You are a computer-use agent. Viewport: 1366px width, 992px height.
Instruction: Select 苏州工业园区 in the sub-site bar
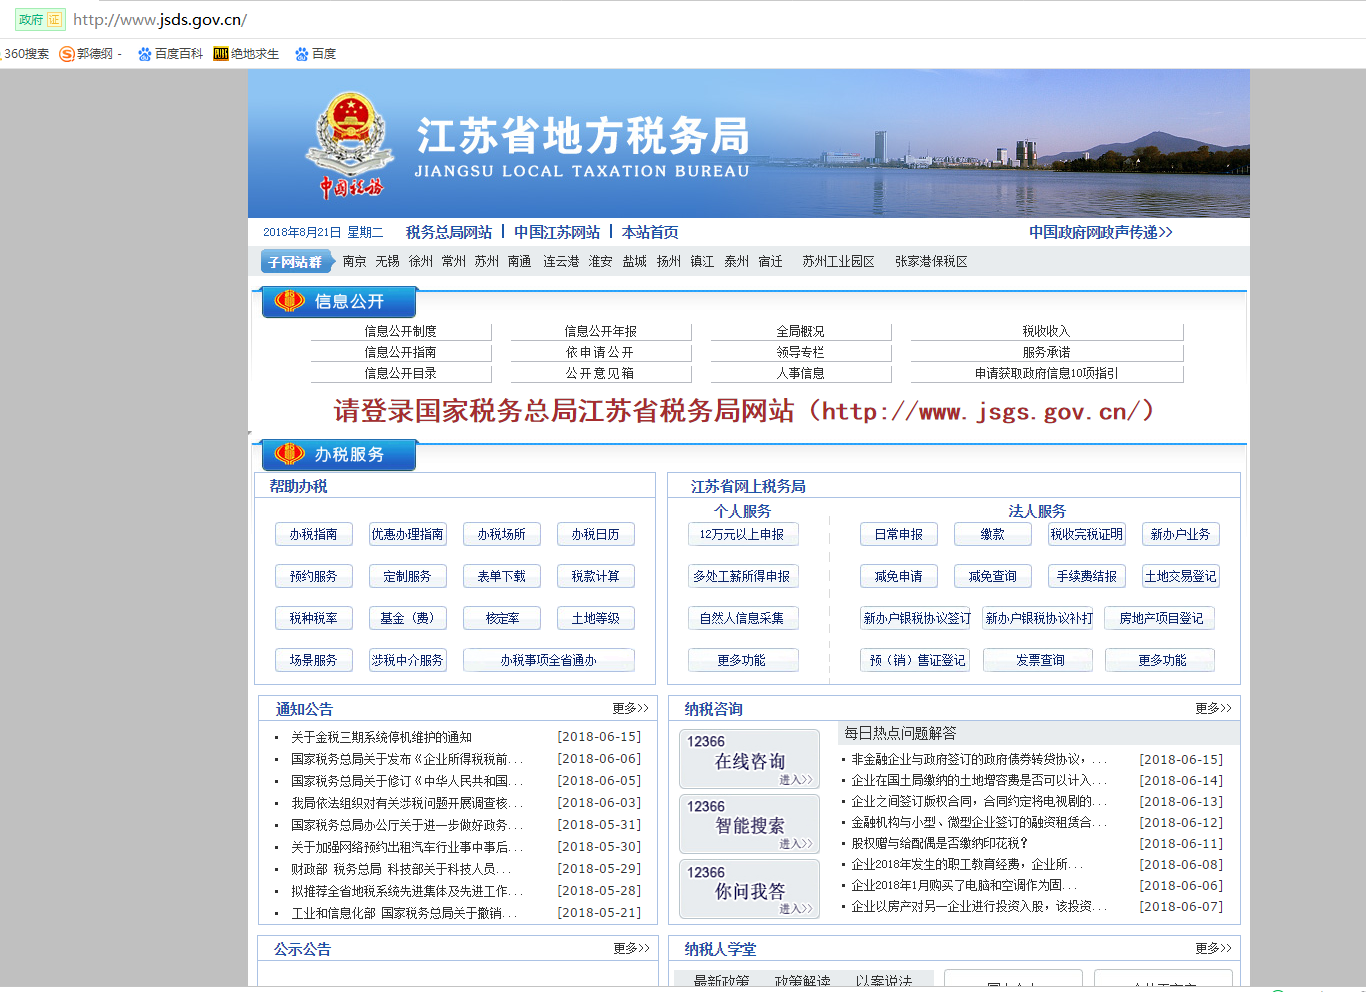(x=838, y=261)
